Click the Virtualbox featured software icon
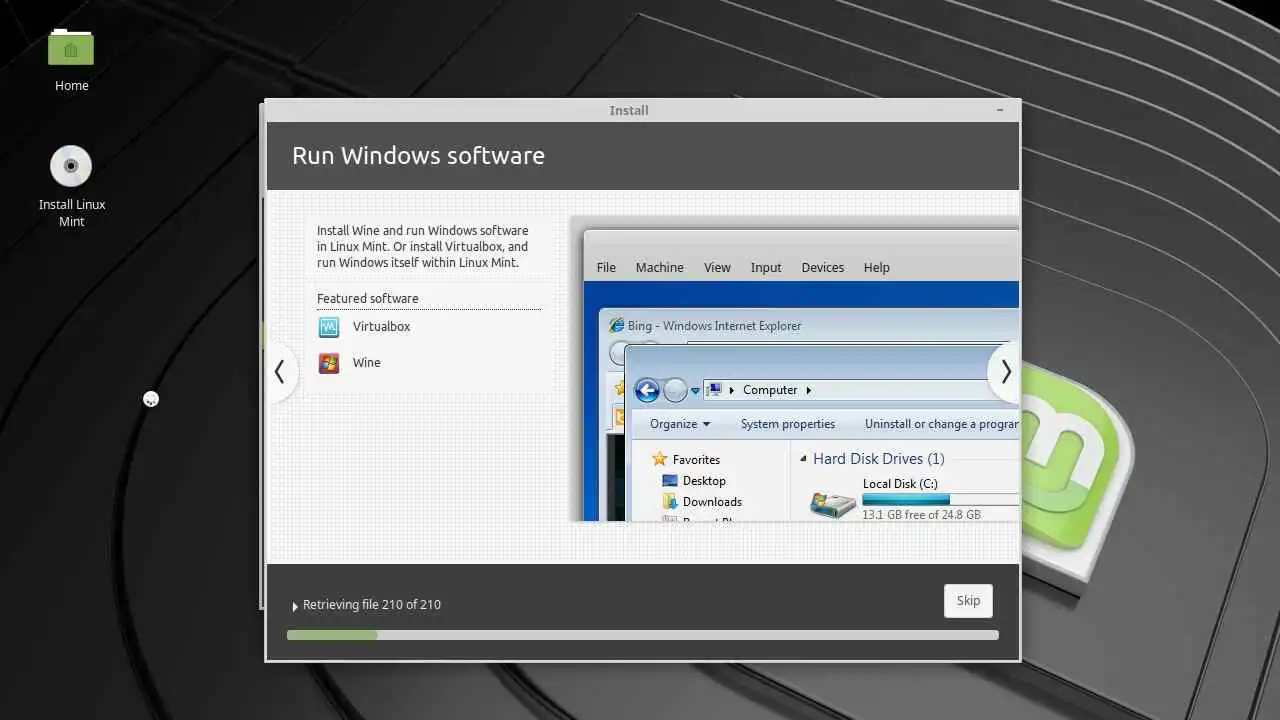 tap(329, 327)
